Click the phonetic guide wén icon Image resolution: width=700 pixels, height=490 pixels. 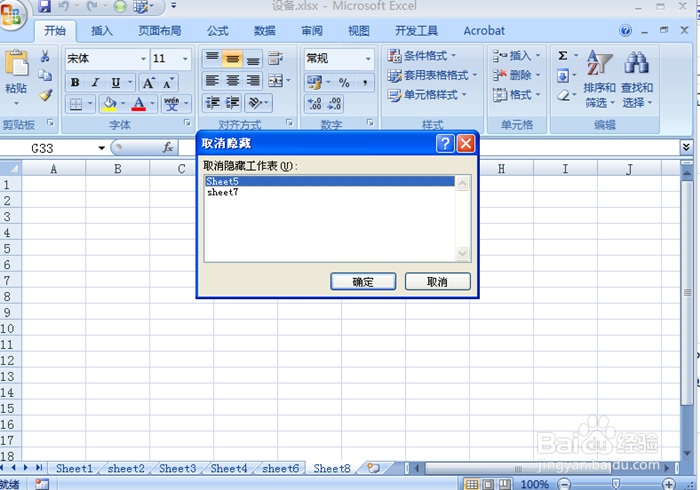171,104
